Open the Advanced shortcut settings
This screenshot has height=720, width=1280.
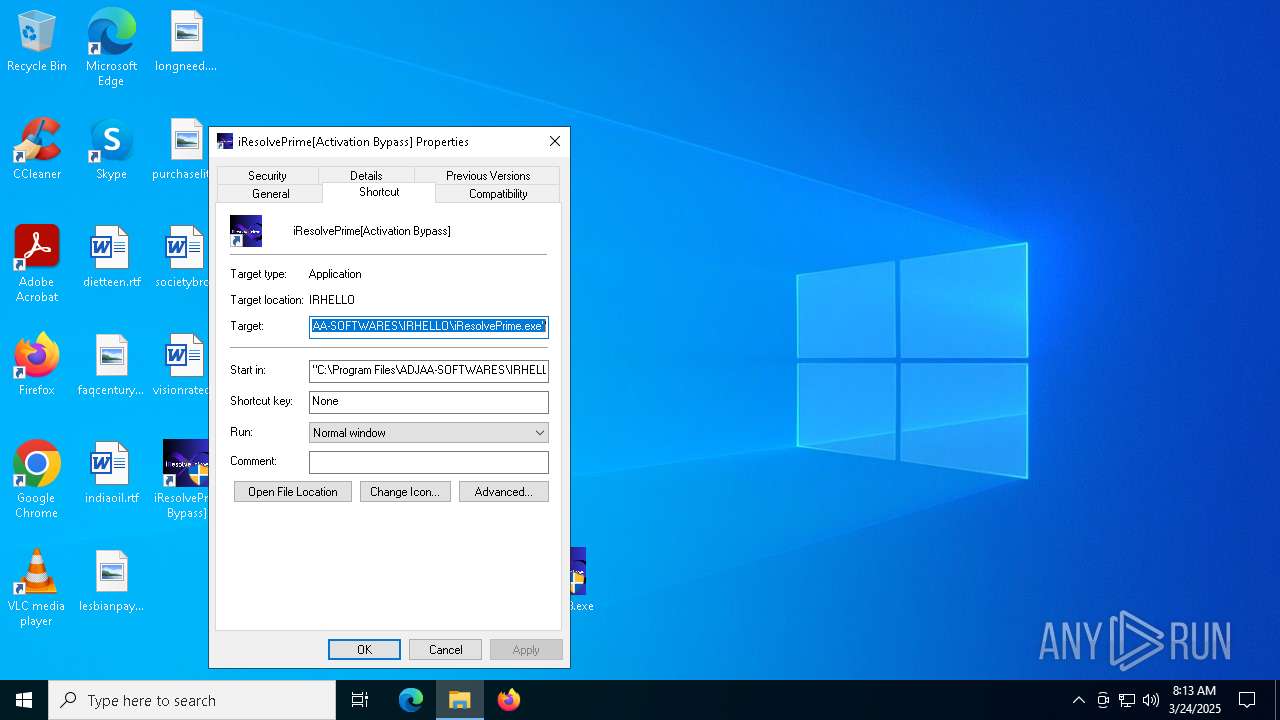(504, 492)
